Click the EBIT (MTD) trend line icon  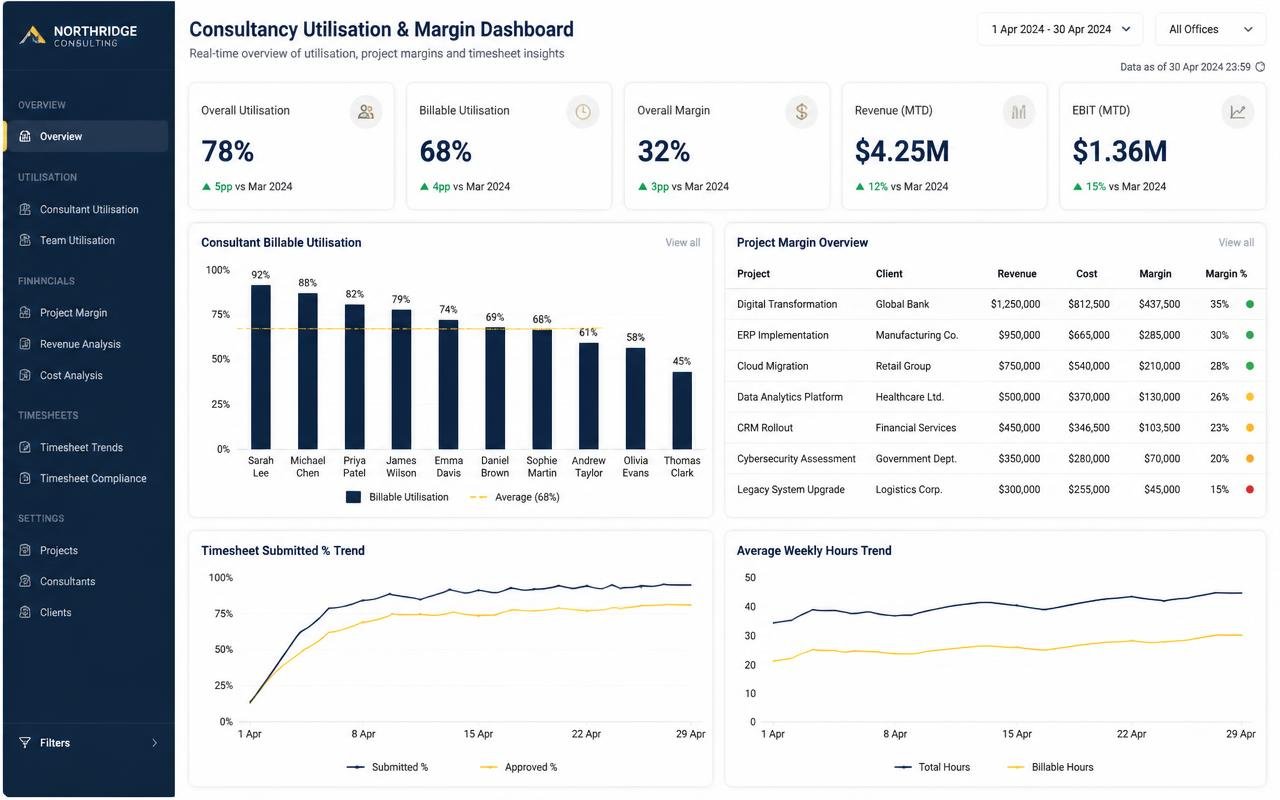tap(1238, 112)
